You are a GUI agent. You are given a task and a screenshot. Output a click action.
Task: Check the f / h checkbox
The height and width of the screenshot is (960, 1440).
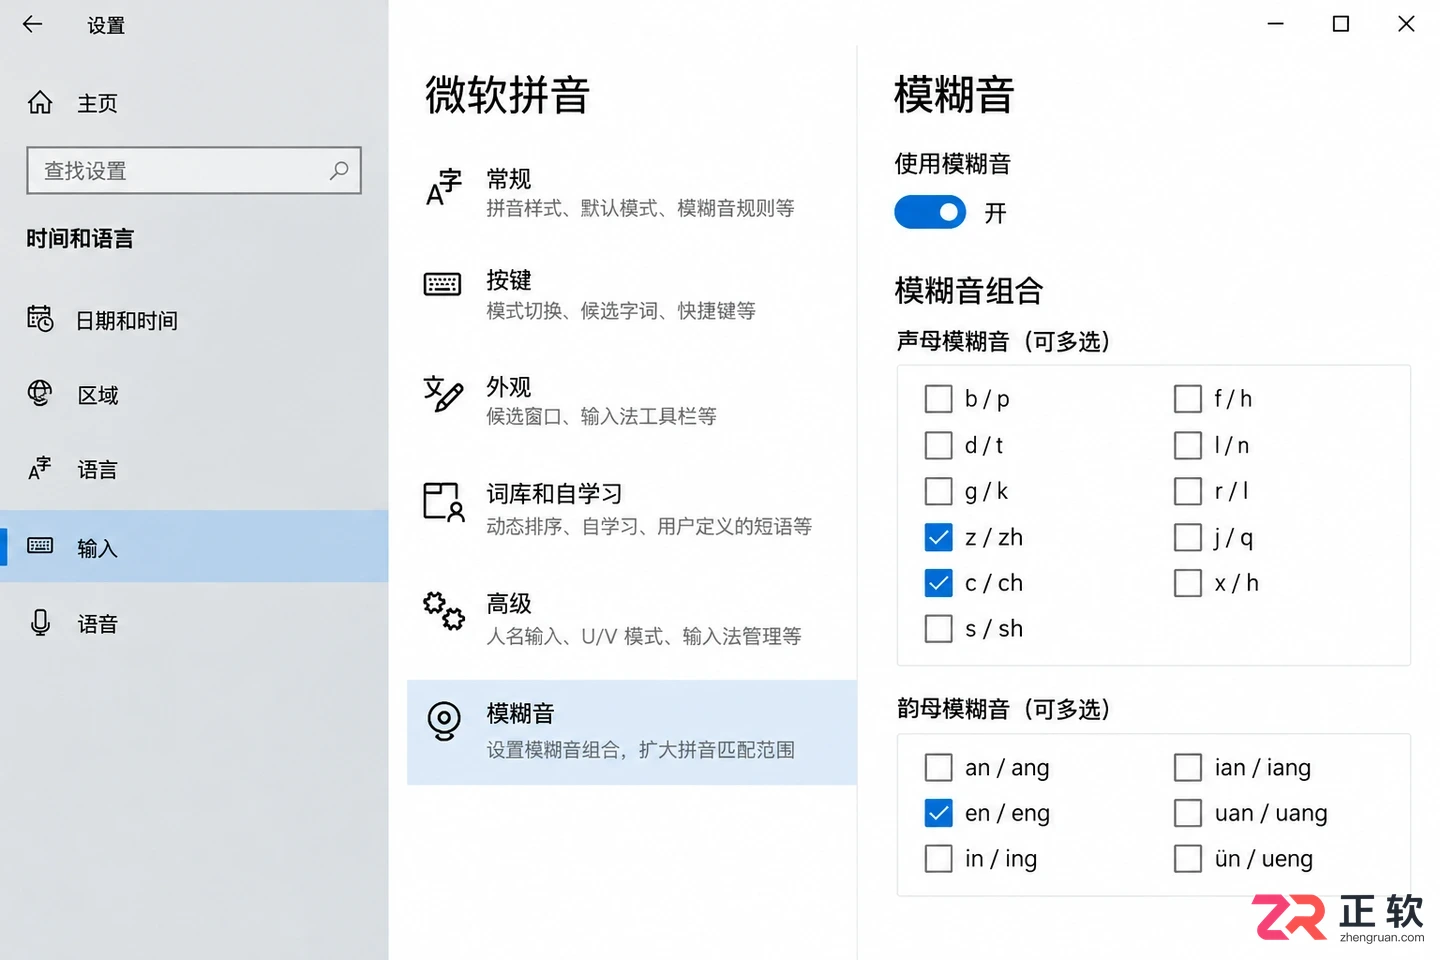coord(1188,399)
